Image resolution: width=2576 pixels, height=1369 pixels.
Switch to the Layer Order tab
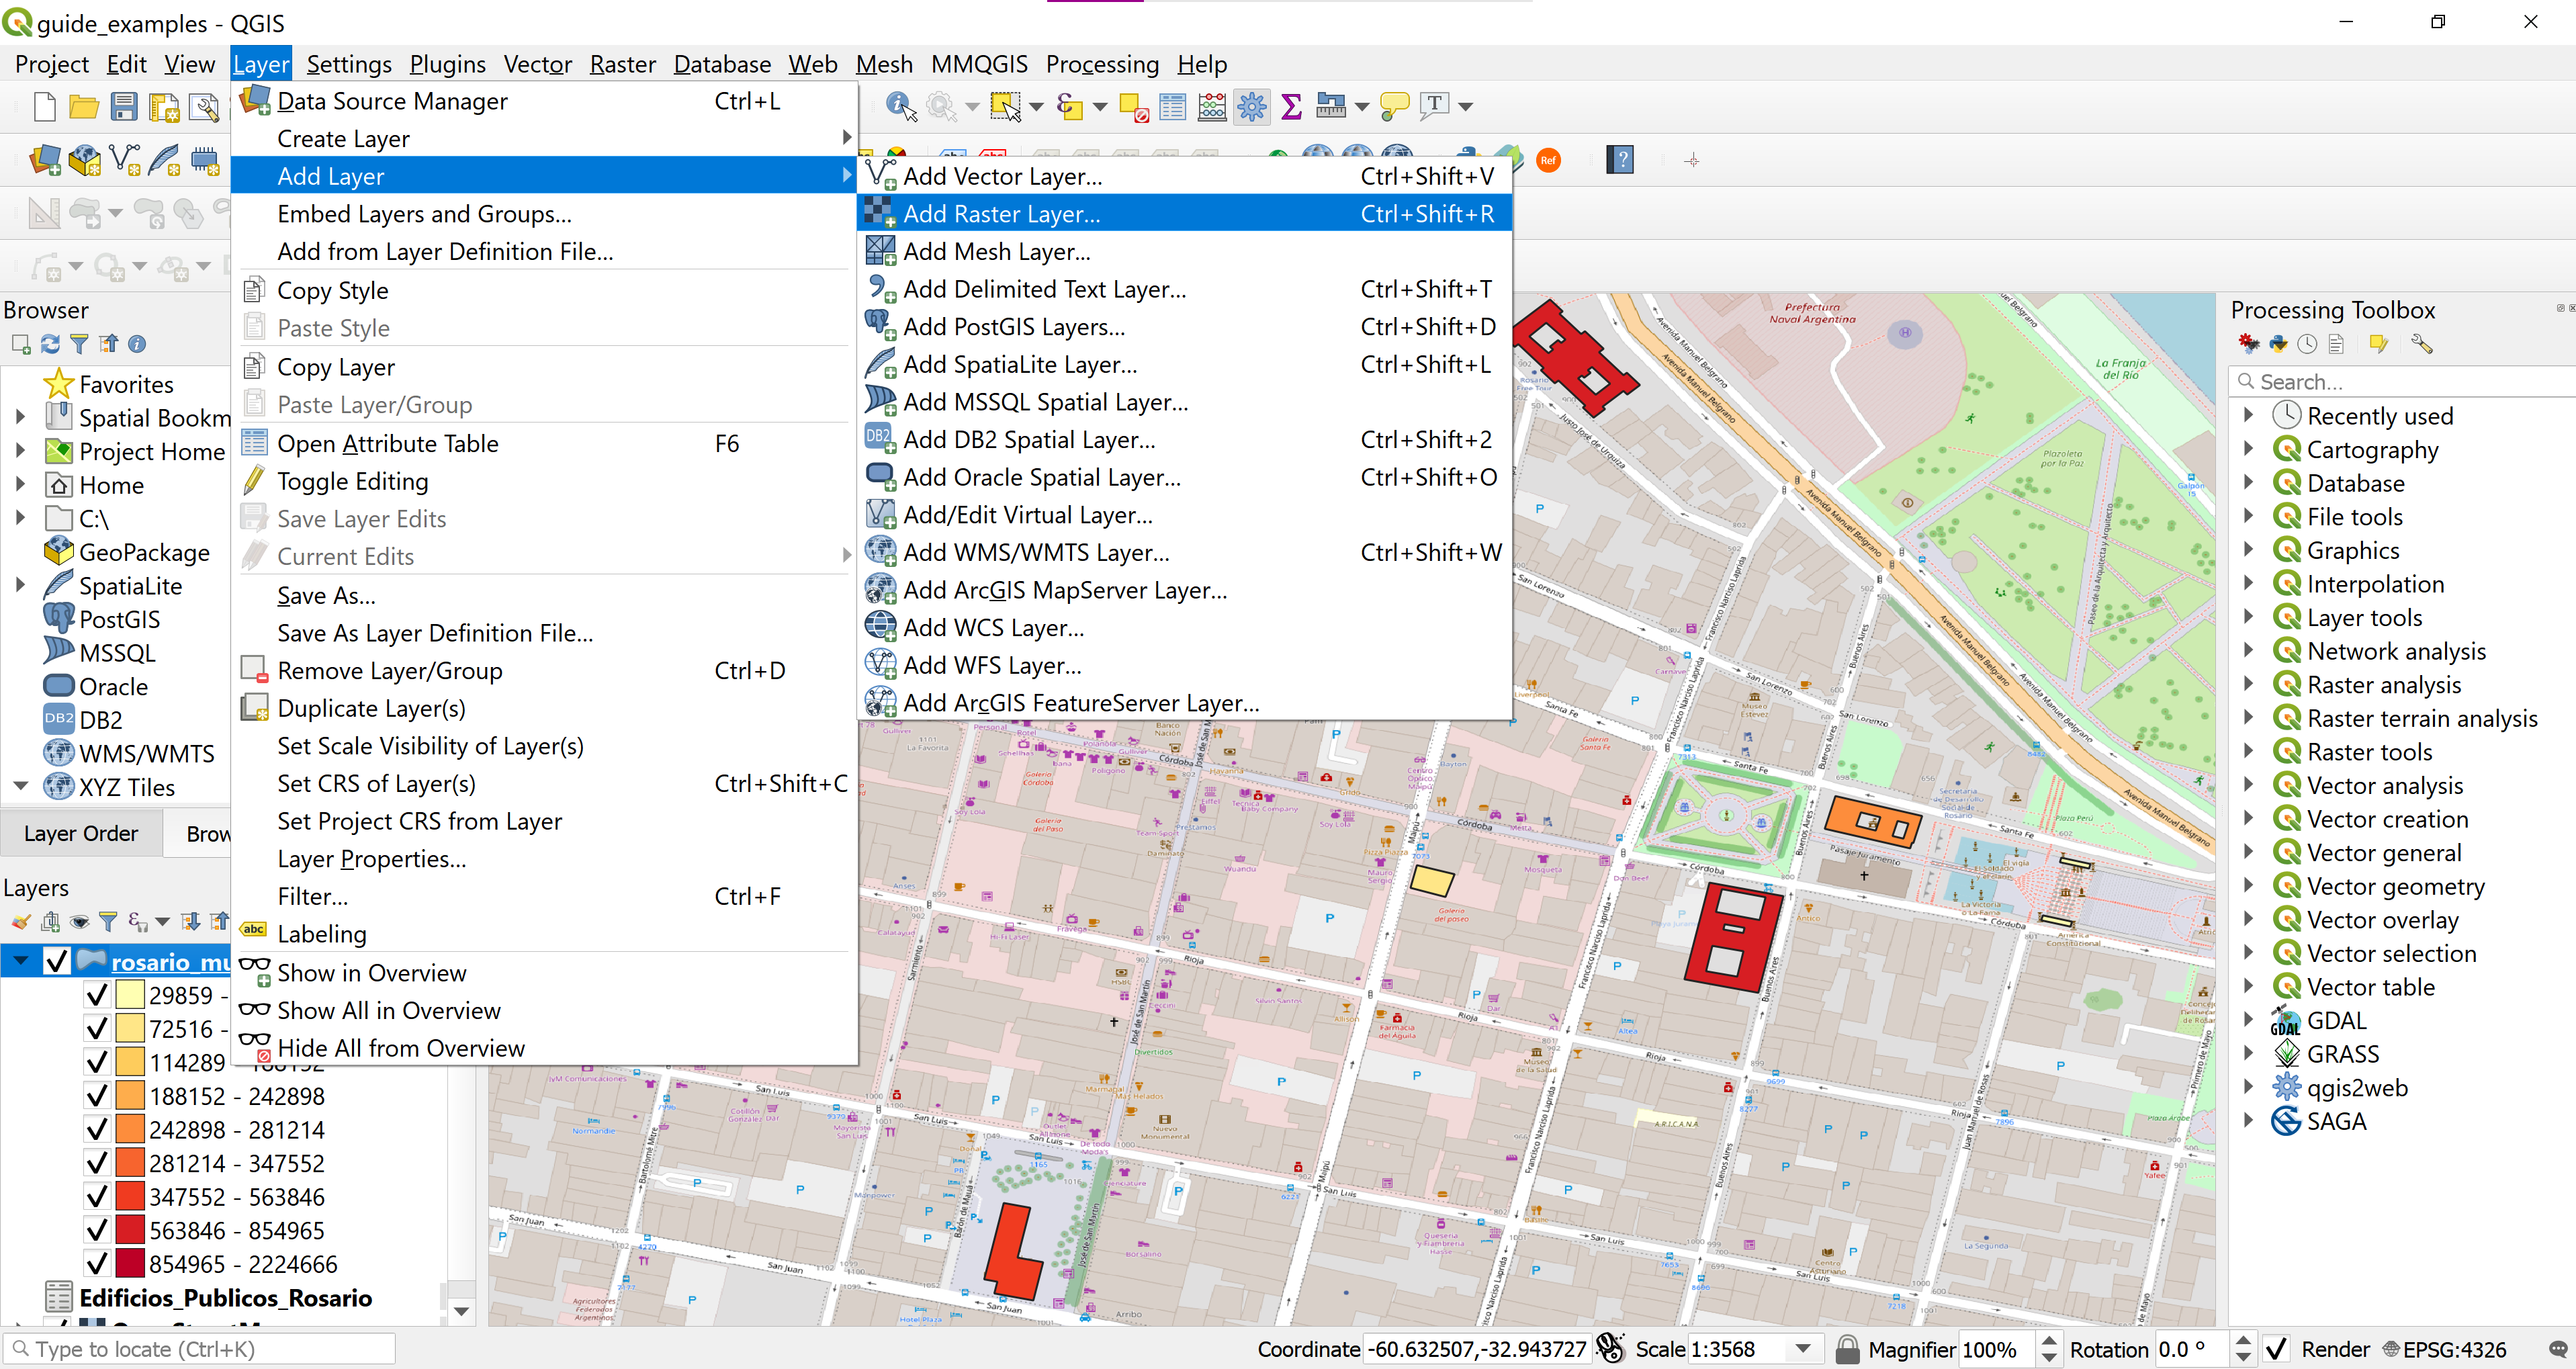tap(81, 833)
